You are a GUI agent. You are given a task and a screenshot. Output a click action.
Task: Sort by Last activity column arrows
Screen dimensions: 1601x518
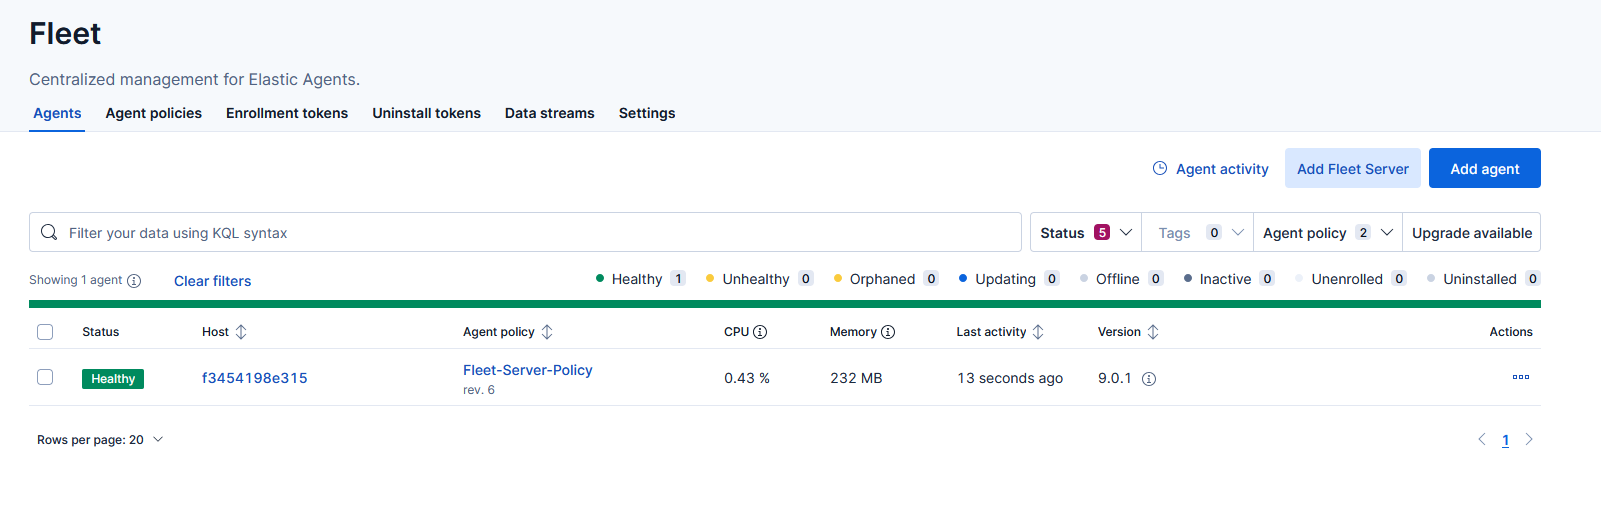click(1038, 332)
